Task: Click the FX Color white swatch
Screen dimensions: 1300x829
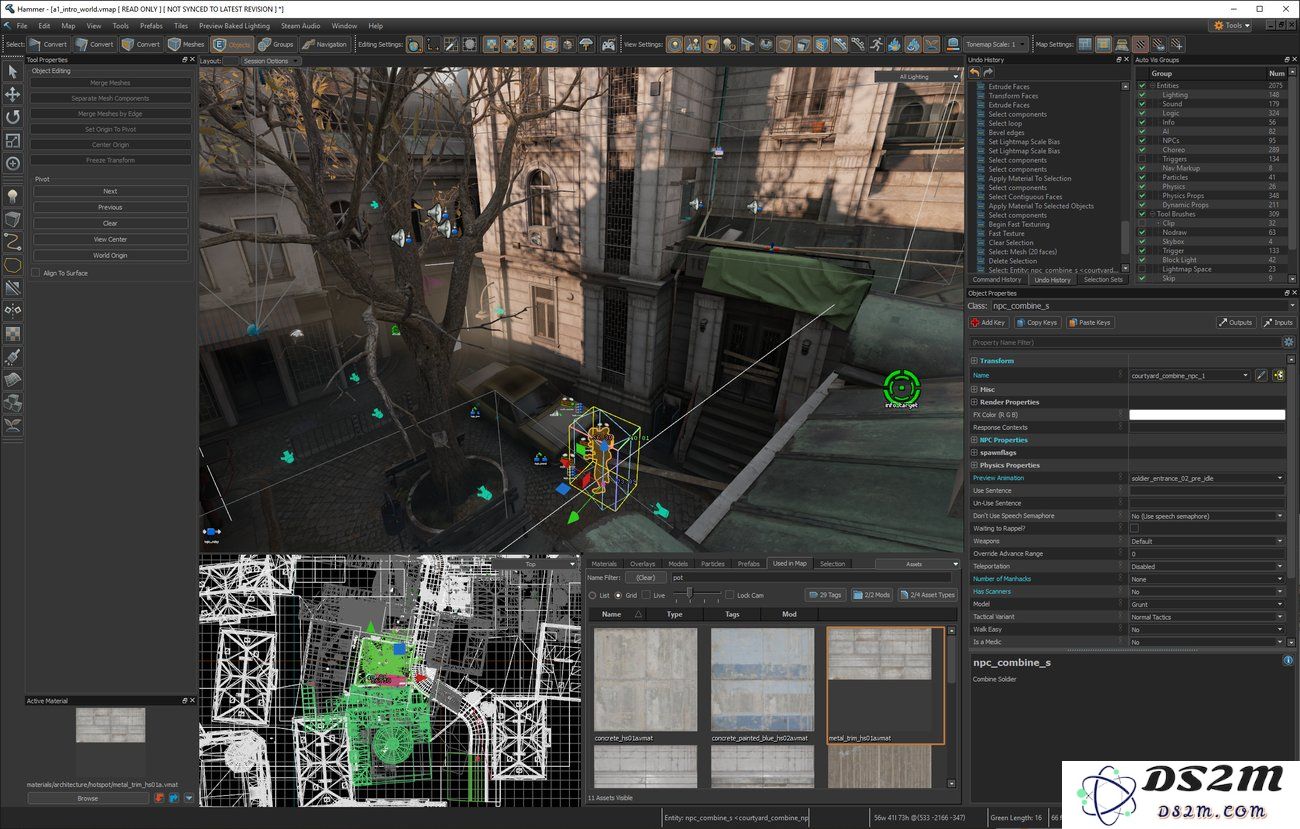Action: tap(1207, 414)
